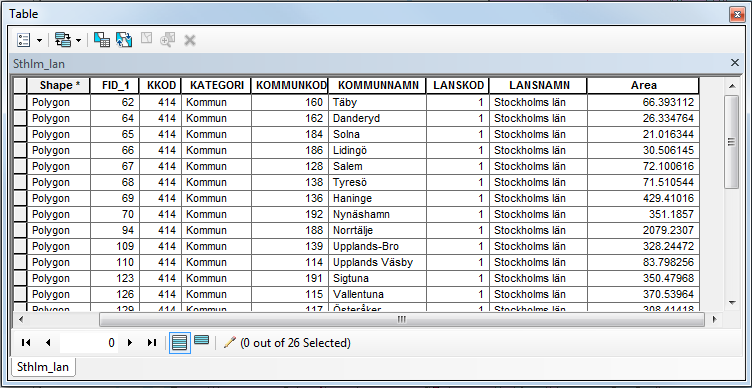Viewport: 752px width, 388px height.
Task: Toggle Show selected records view
Action: point(201,341)
